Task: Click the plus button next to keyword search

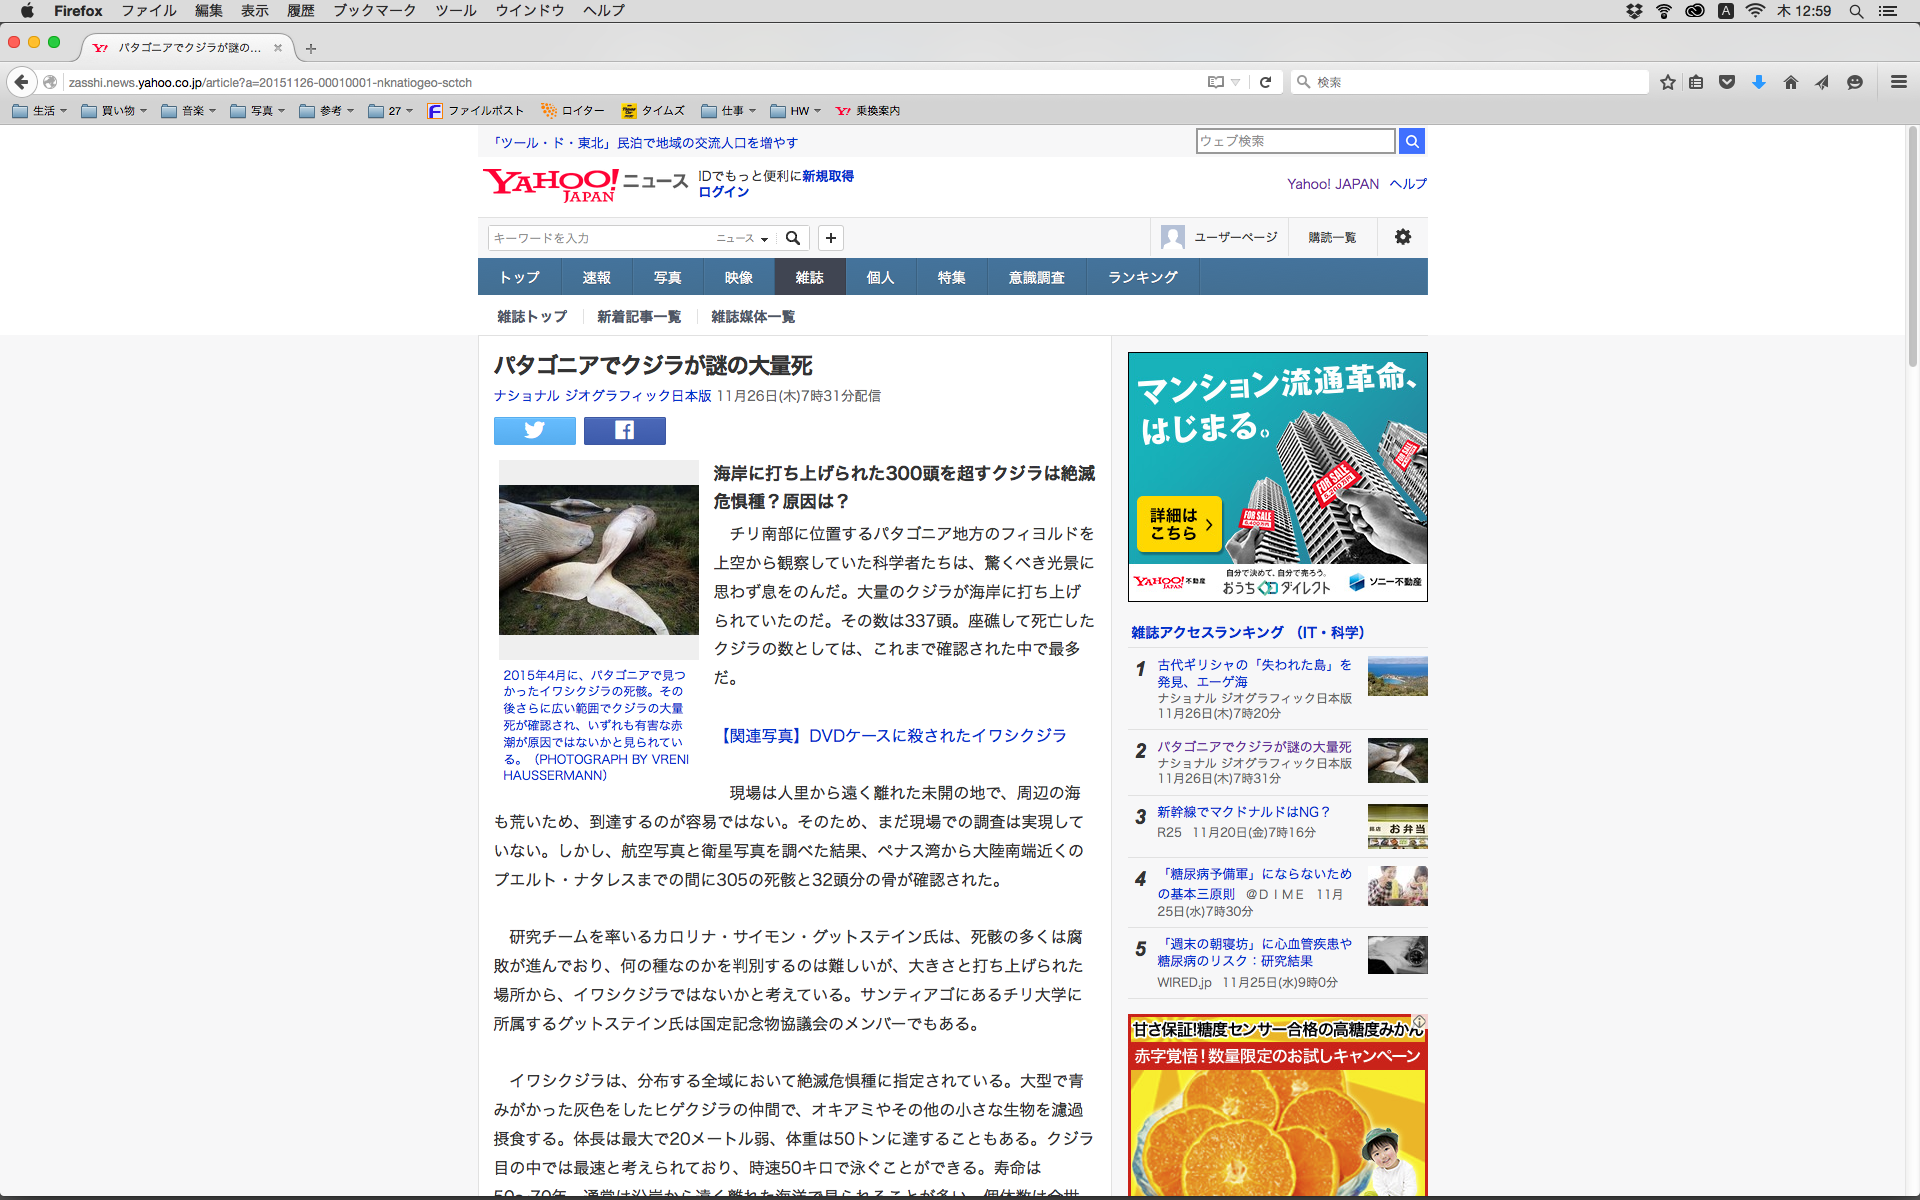Action: (x=830, y=238)
